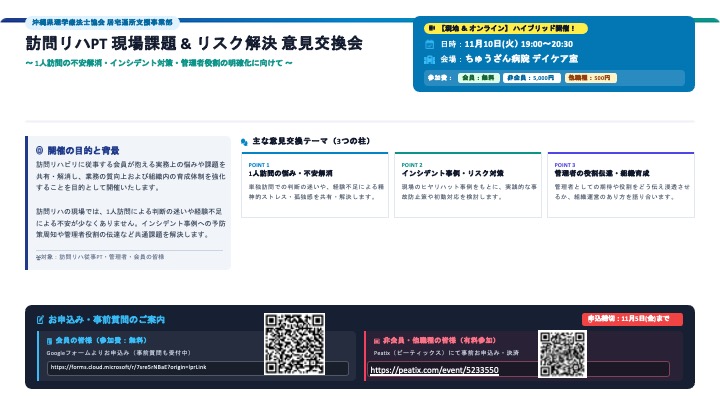Image resolution: width=720 pixels, height=405 pixels.
Task: Select the POINT 2 インシデント事例 card
Action: (468, 185)
